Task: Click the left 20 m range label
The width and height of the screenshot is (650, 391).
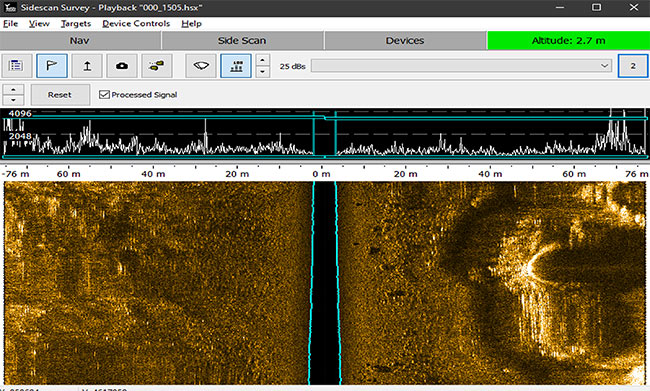Action: coord(237,174)
